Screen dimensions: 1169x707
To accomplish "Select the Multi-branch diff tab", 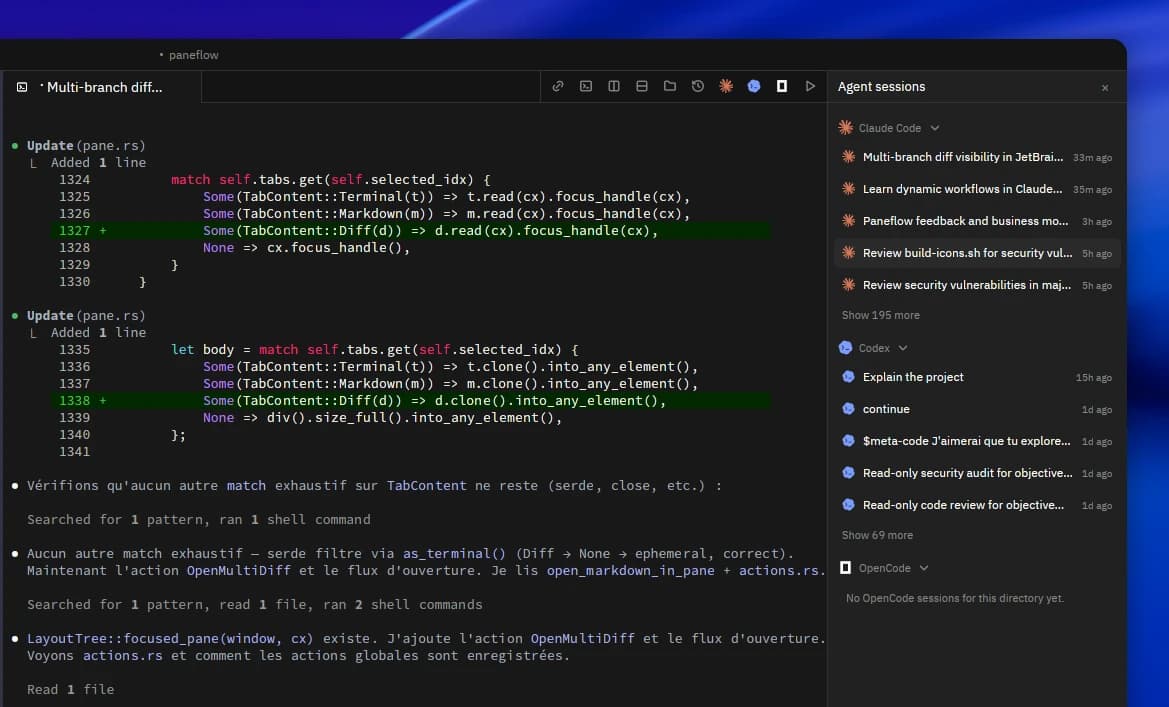I will (x=101, y=87).
